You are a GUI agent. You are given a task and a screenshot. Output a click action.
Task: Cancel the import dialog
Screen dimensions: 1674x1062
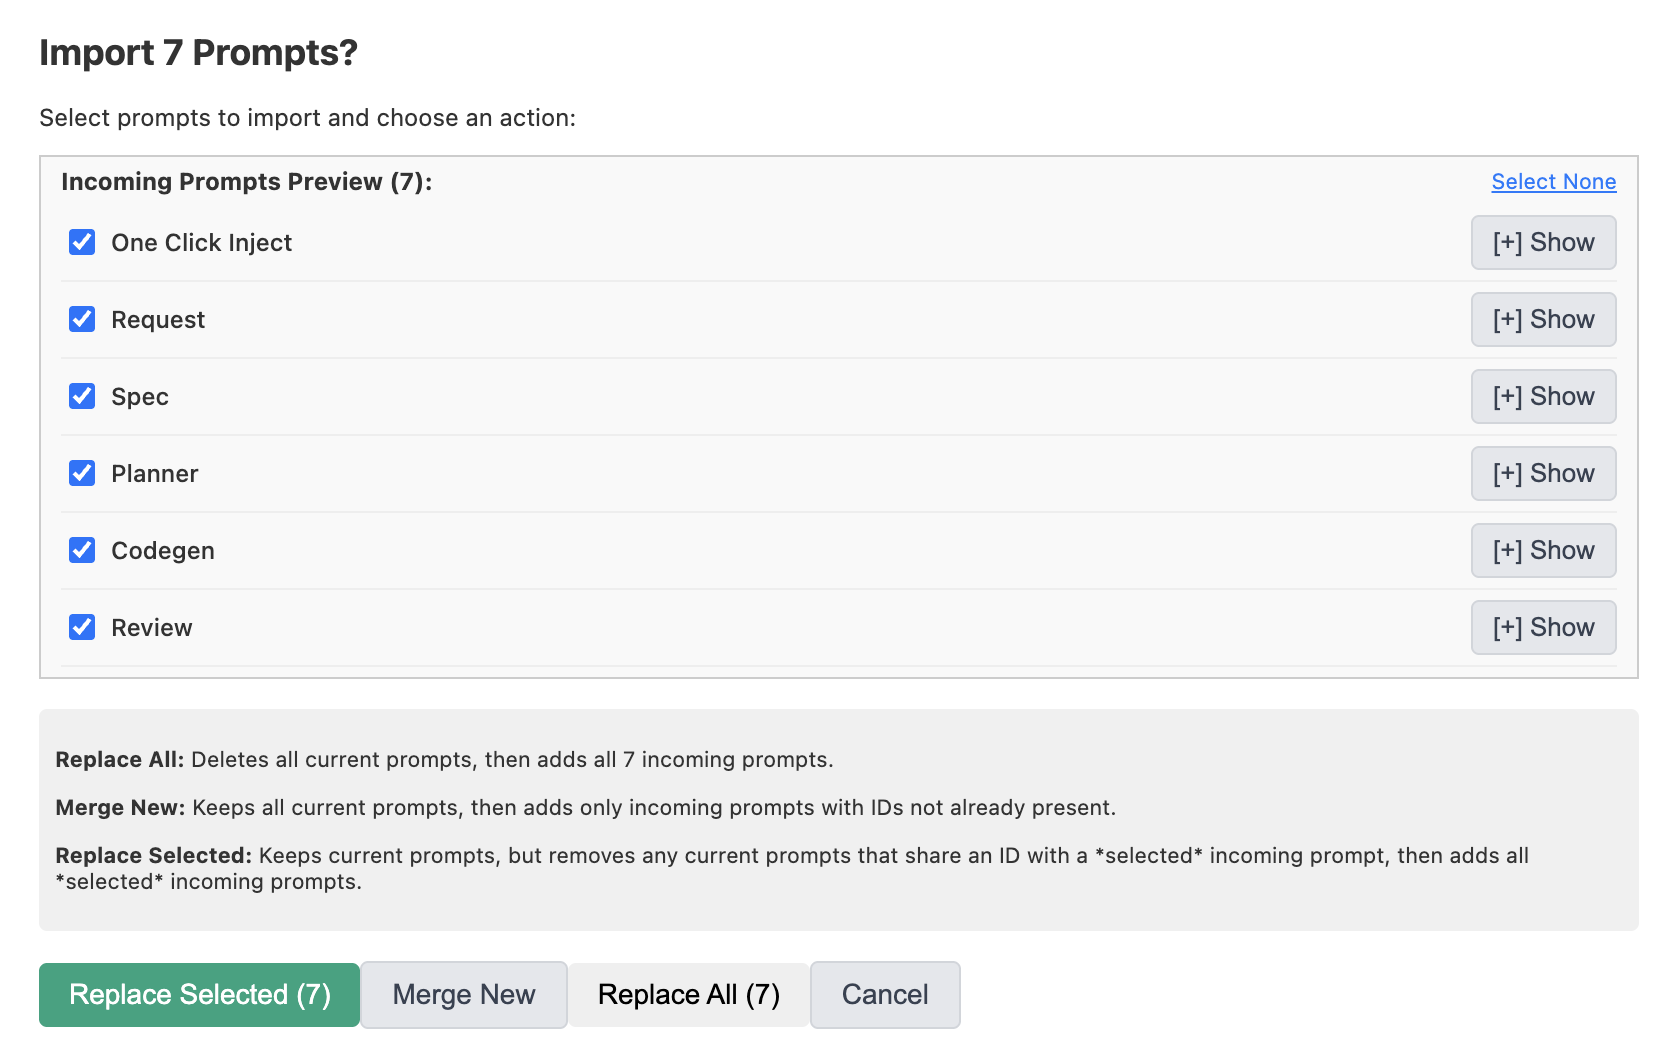tap(885, 995)
